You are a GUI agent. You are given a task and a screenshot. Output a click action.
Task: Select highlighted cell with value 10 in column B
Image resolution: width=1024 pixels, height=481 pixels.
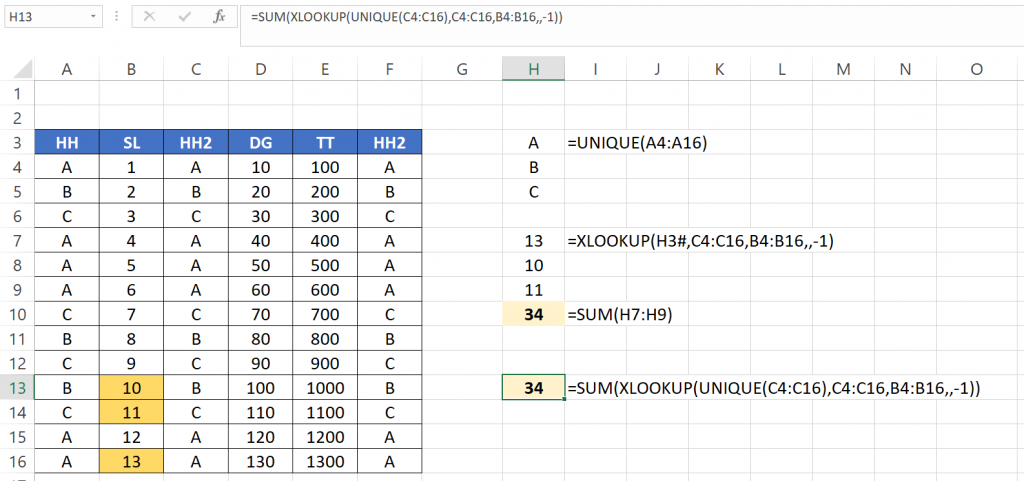pos(131,388)
